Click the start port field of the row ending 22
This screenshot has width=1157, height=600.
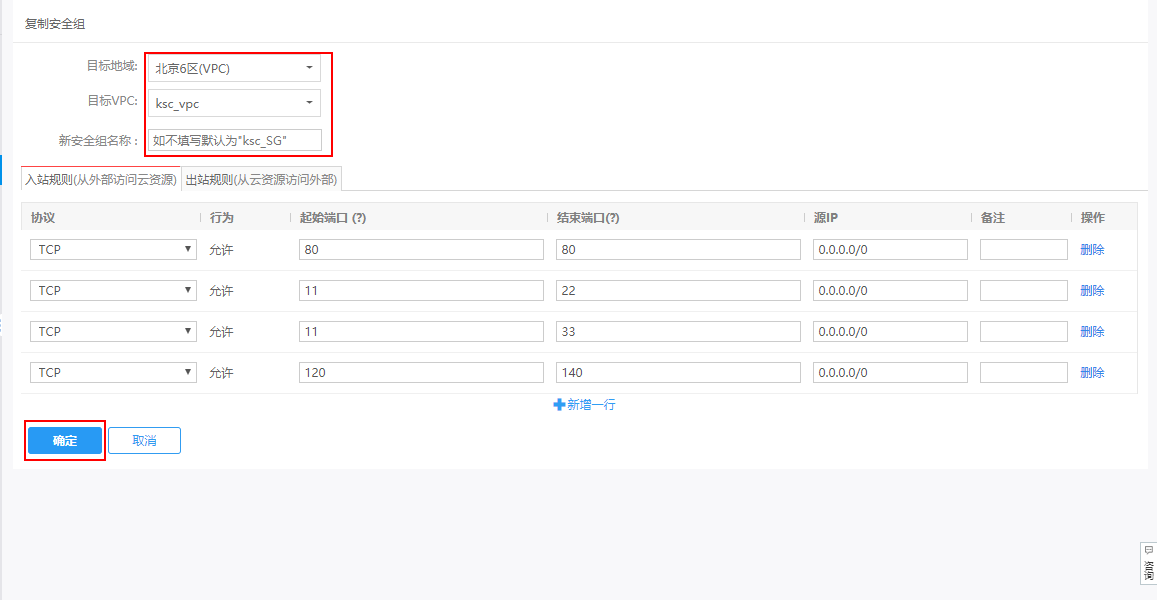pos(421,291)
